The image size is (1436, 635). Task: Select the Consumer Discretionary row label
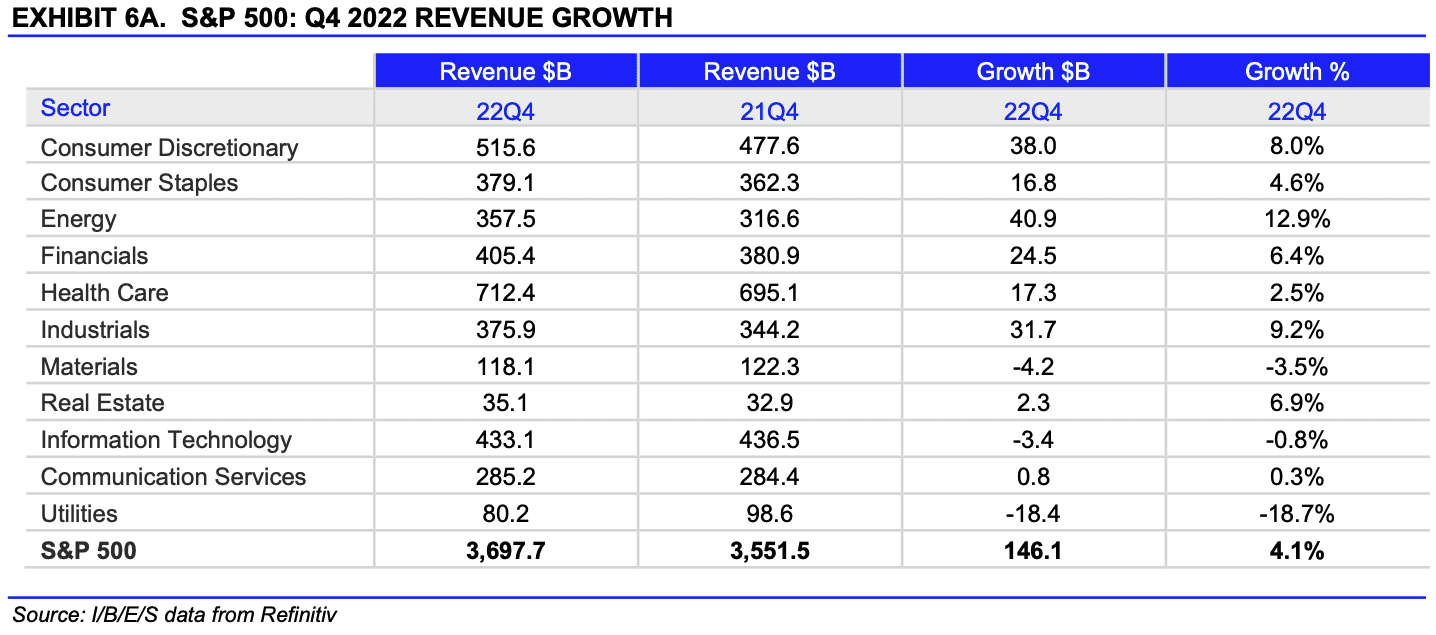pyautogui.click(x=169, y=147)
